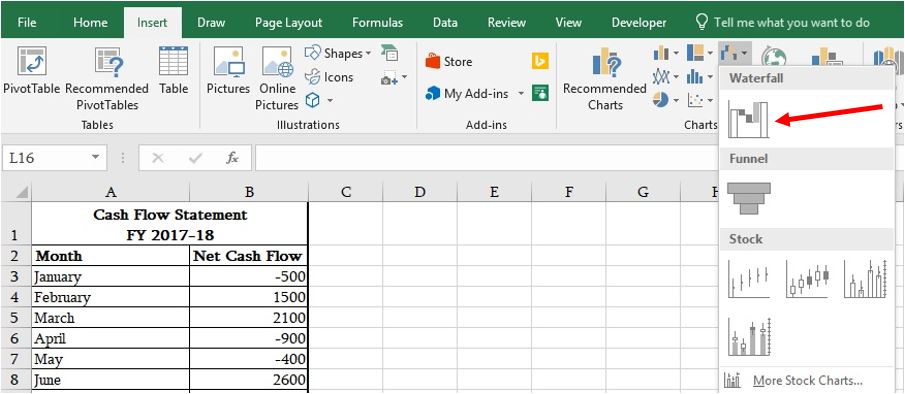This screenshot has height=394, width=905.
Task: Select the High-Low-Close stock chart
Action: (749, 279)
